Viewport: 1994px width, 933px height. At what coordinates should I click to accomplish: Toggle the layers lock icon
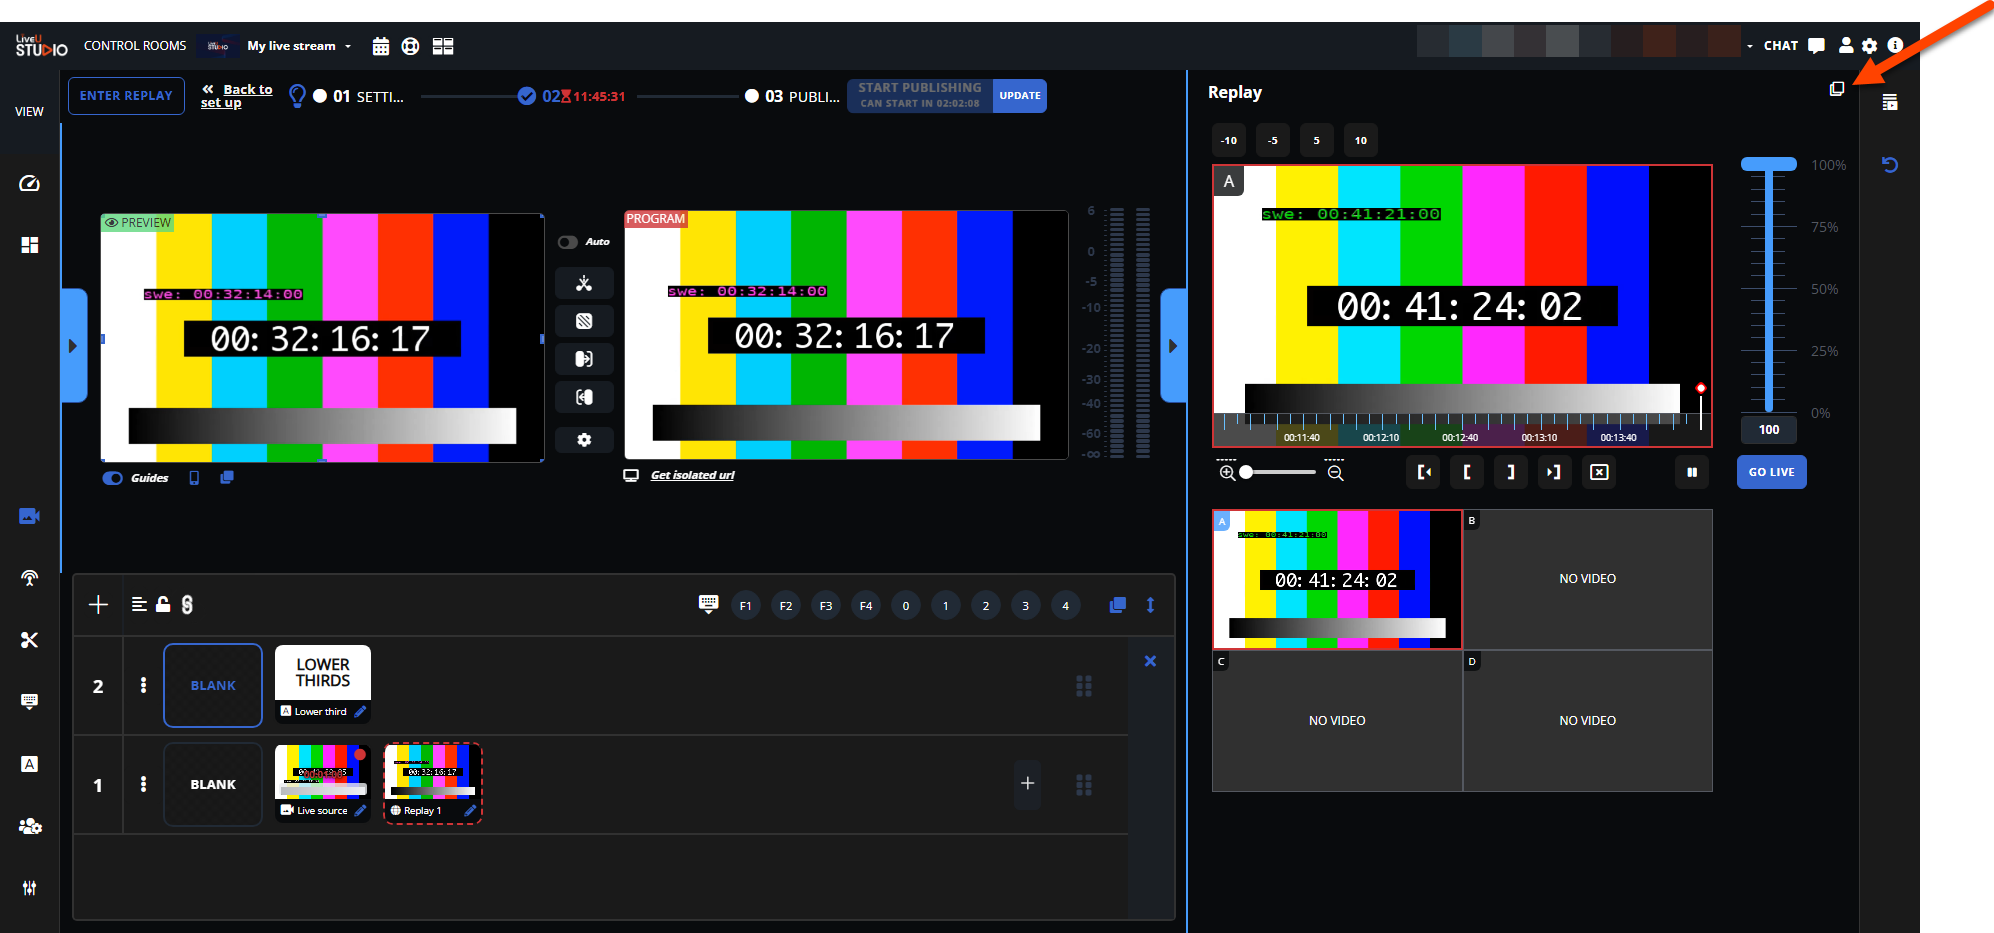(x=163, y=604)
